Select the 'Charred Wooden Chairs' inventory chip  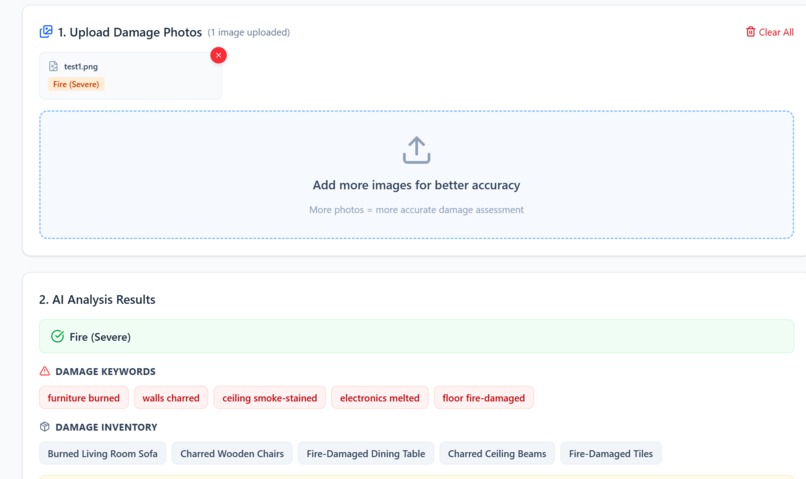(x=232, y=453)
